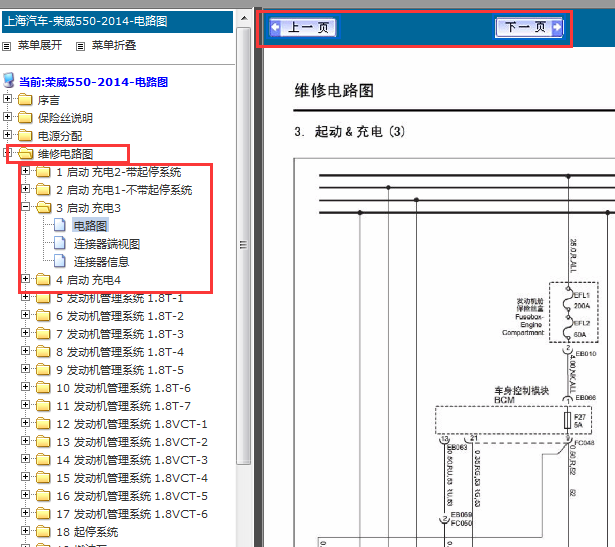Select the 维修电路图 tree item
Screen dimensions: 615x547
pyautogui.click(x=65, y=154)
